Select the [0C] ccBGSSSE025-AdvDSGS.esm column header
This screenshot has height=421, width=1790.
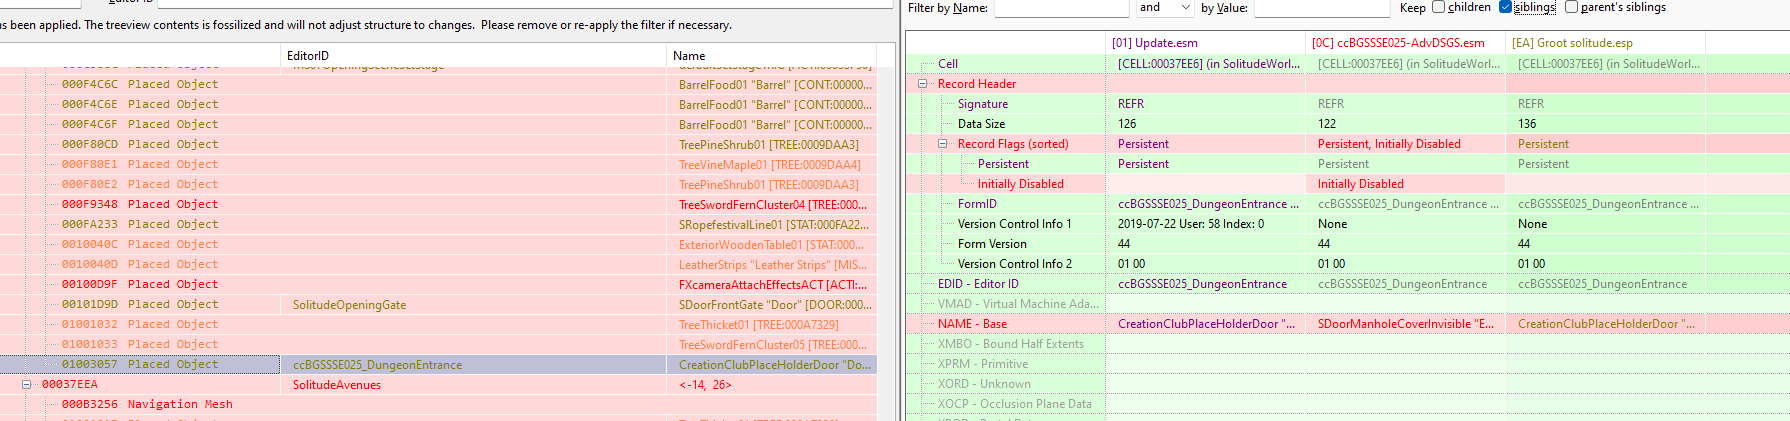(x=1405, y=43)
